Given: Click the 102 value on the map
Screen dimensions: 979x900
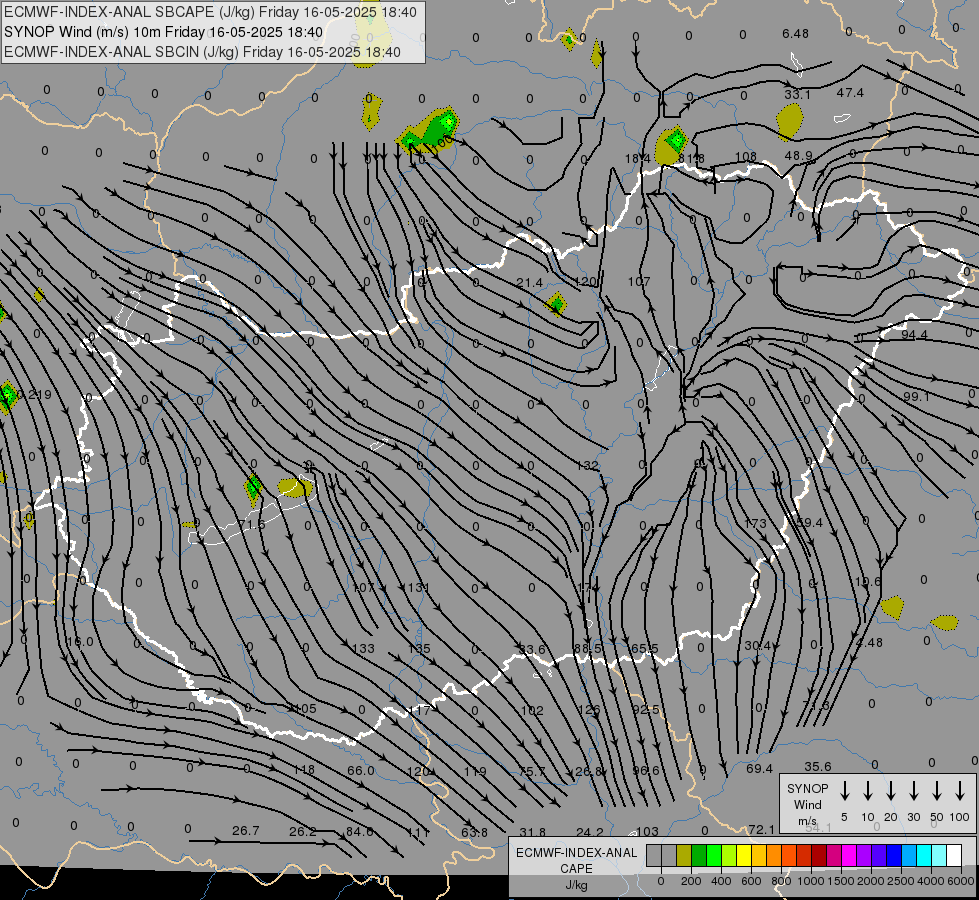Looking at the screenshot, I should (532, 711).
